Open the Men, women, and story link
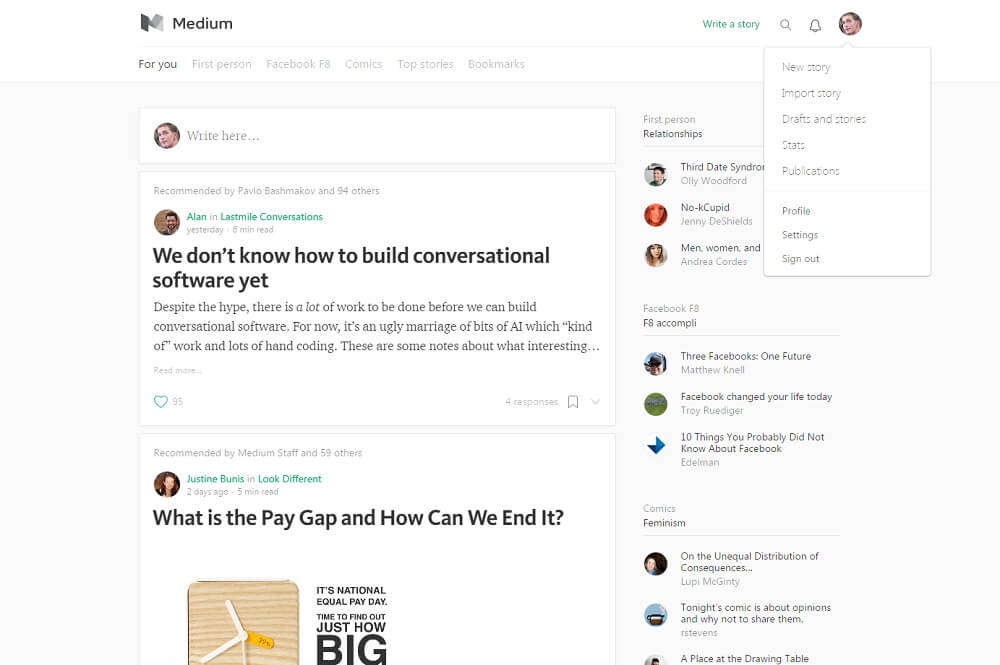1000x665 pixels. 720,248
